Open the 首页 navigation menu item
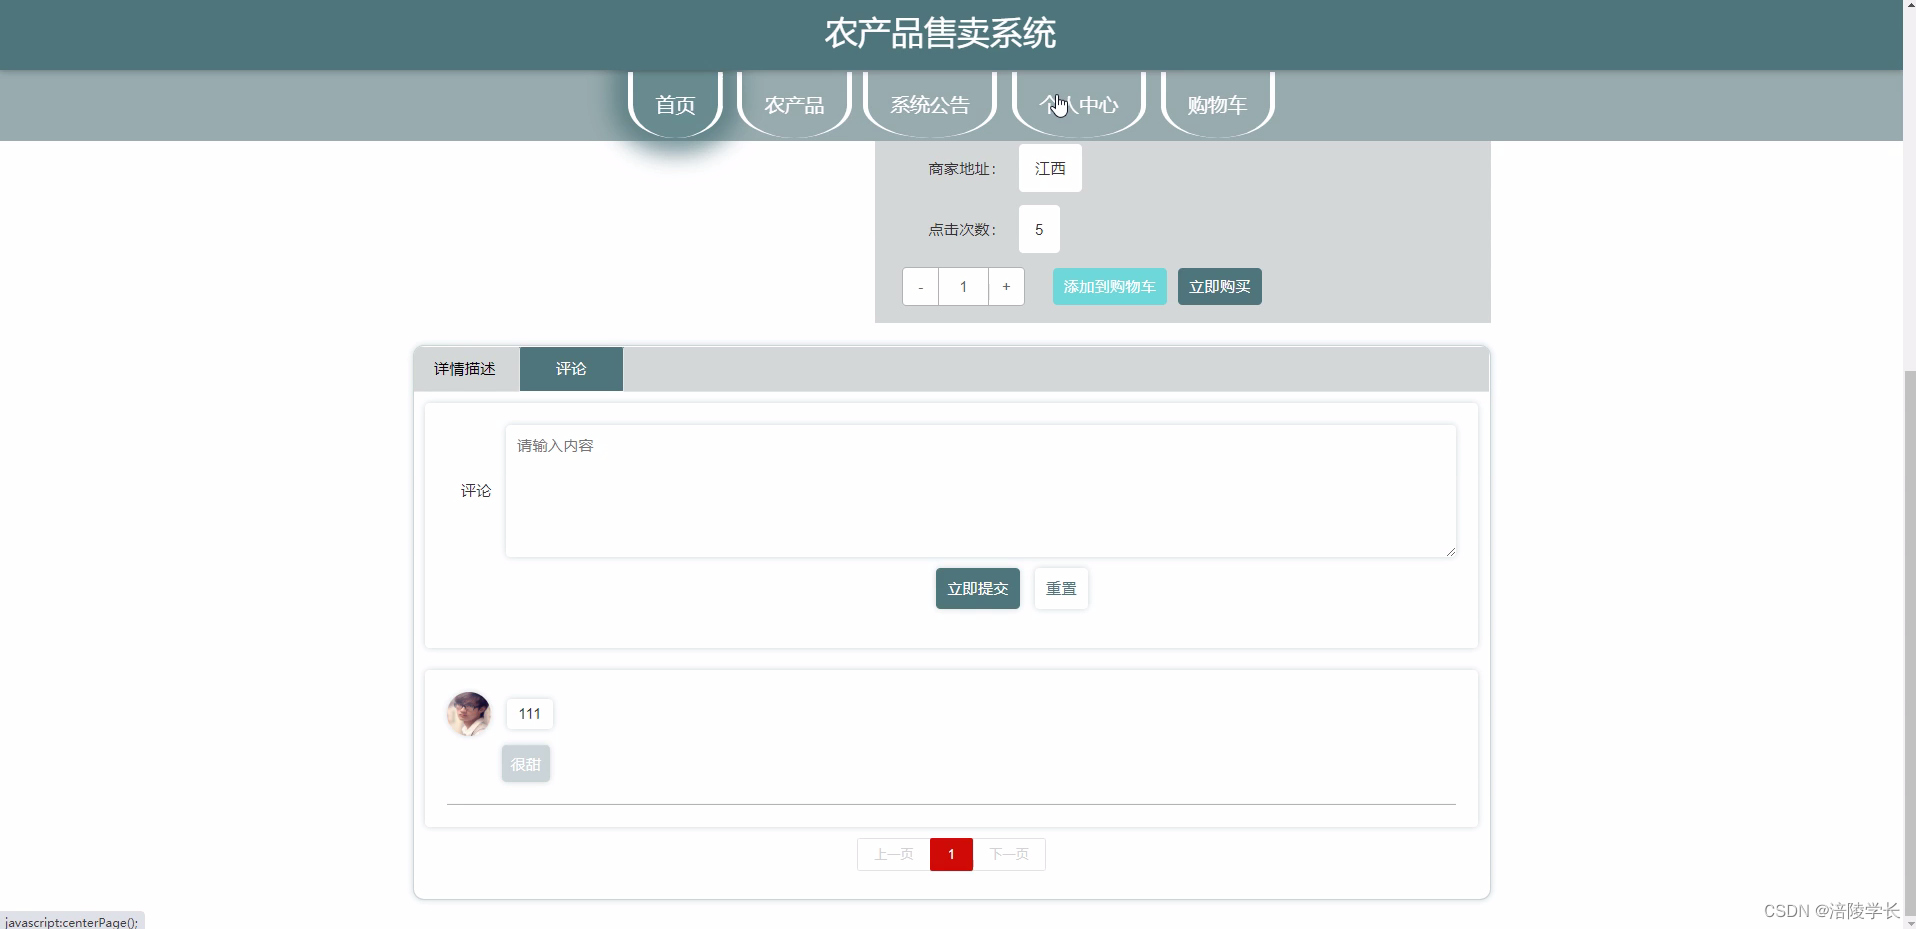This screenshot has height=929, width=1916. [x=674, y=104]
